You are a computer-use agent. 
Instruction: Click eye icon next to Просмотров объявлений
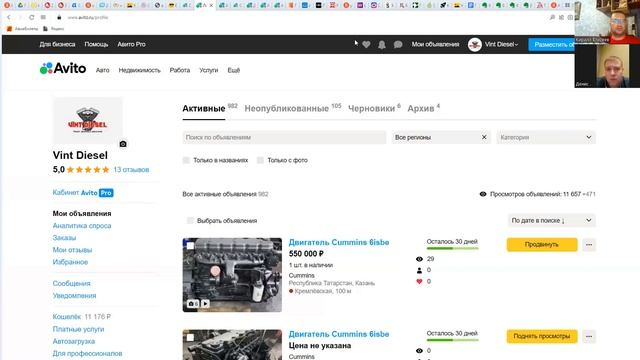coord(483,194)
